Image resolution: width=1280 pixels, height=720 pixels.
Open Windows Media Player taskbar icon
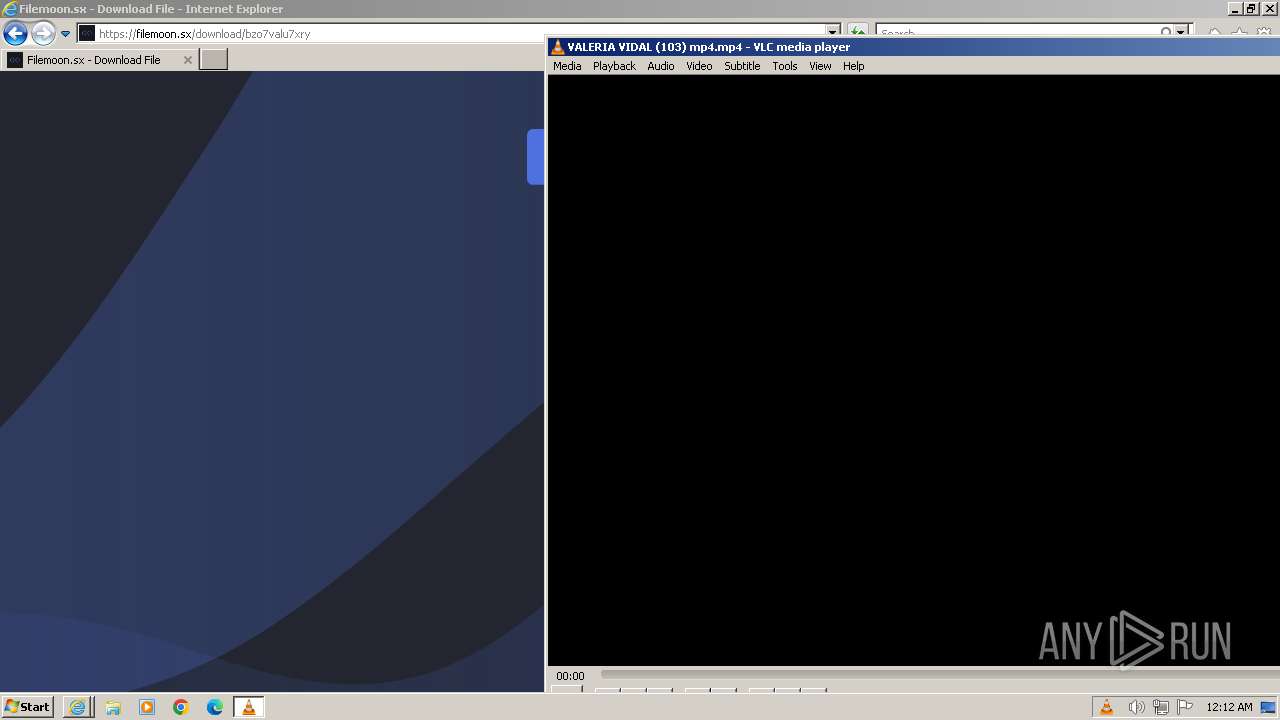147,707
